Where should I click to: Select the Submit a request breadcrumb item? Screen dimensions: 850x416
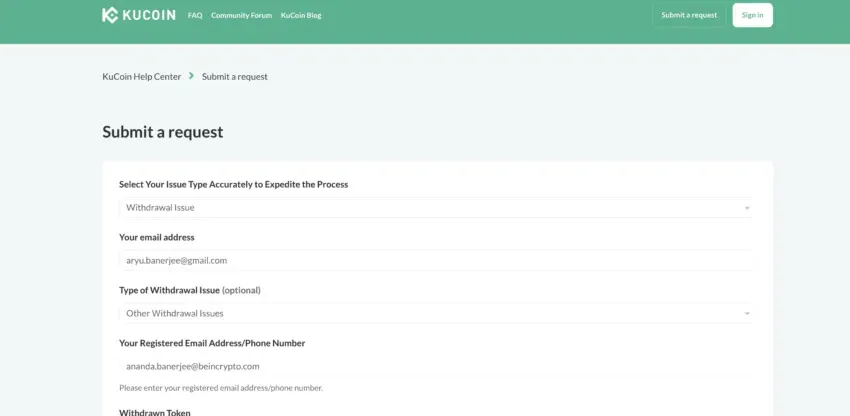coord(235,76)
